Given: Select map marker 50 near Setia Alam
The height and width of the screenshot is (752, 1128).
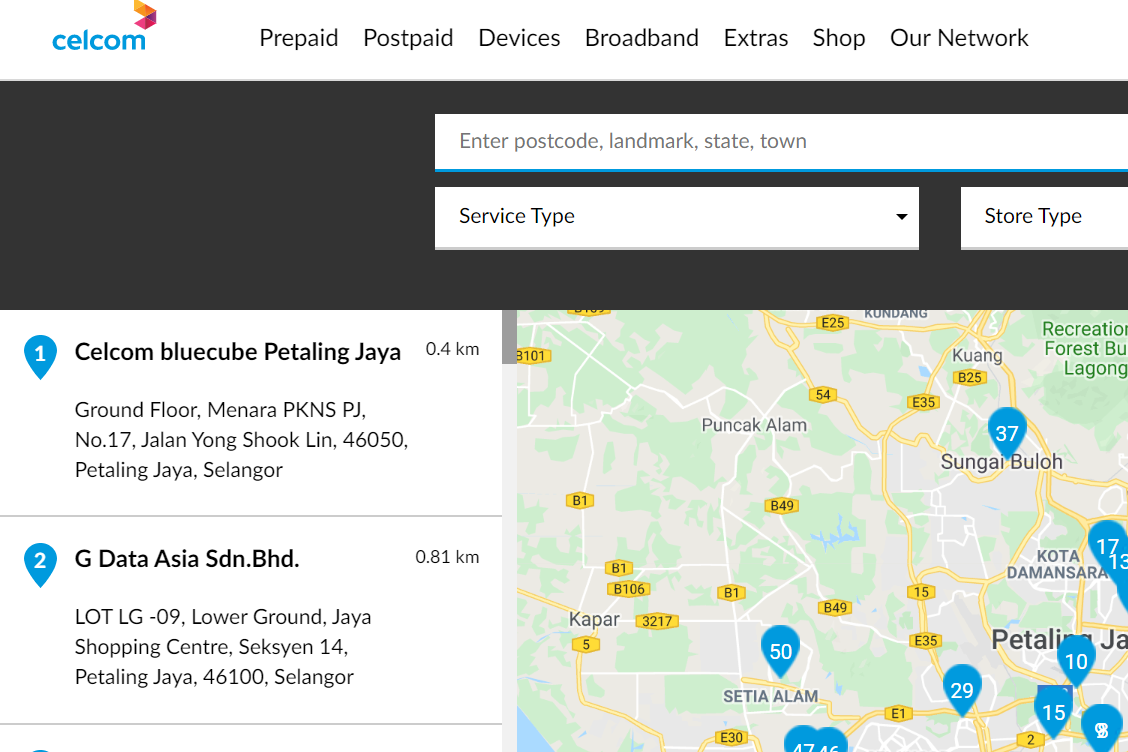Looking at the screenshot, I should (x=781, y=651).
